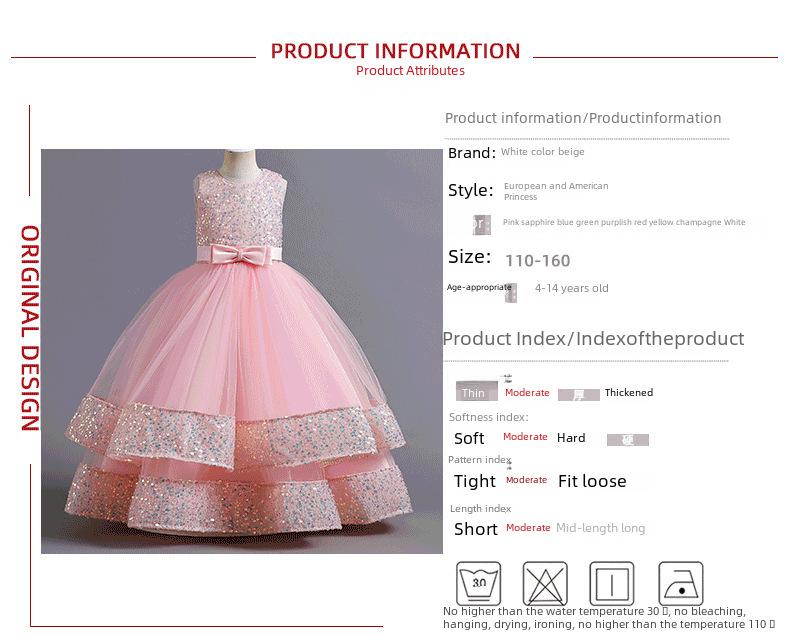Click the gray Thin thickness box
The width and height of the screenshot is (790, 636).
click(x=477, y=391)
